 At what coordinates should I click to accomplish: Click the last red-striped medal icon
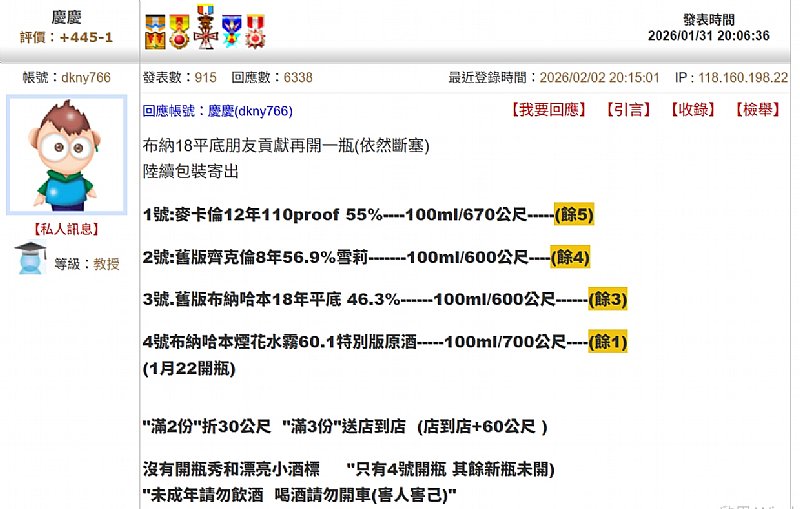tap(255, 32)
